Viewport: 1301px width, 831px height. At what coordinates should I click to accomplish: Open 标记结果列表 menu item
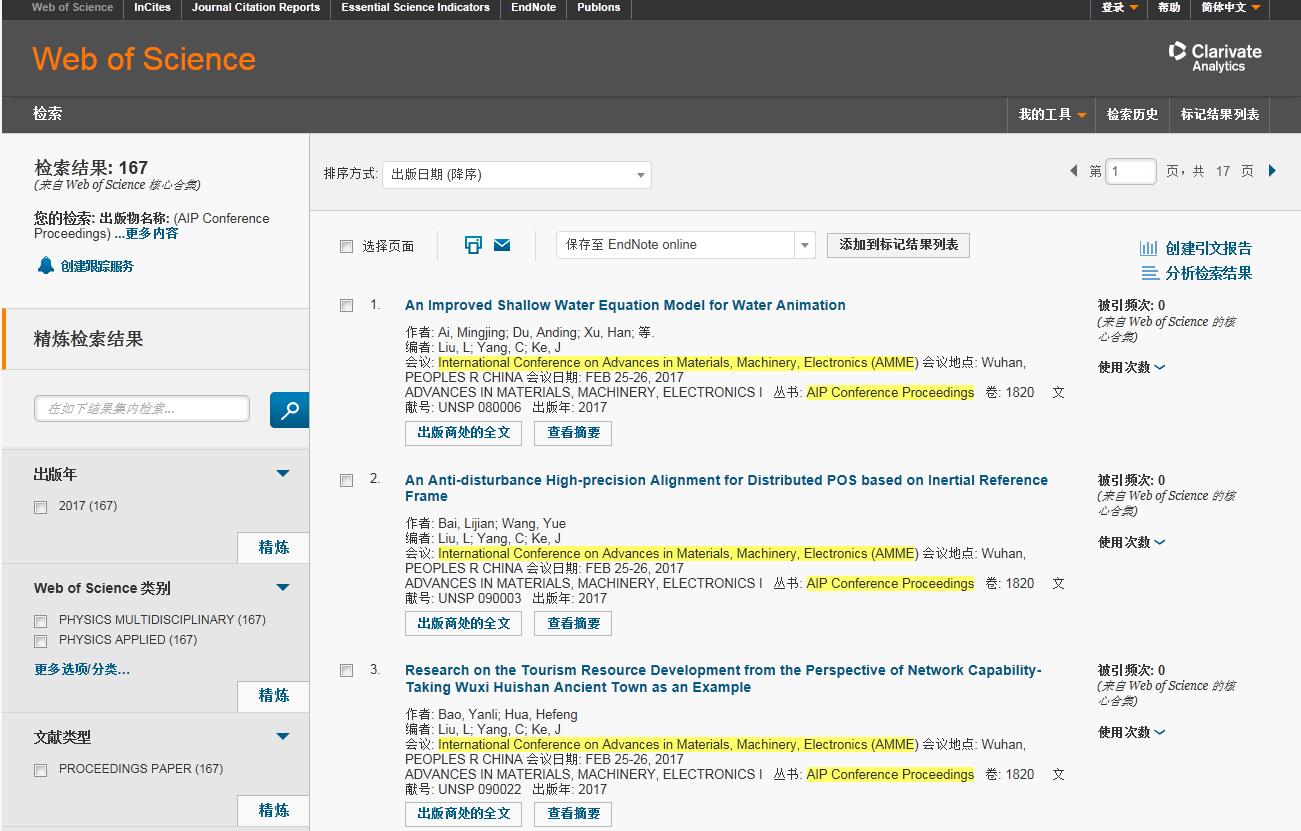(x=1220, y=115)
